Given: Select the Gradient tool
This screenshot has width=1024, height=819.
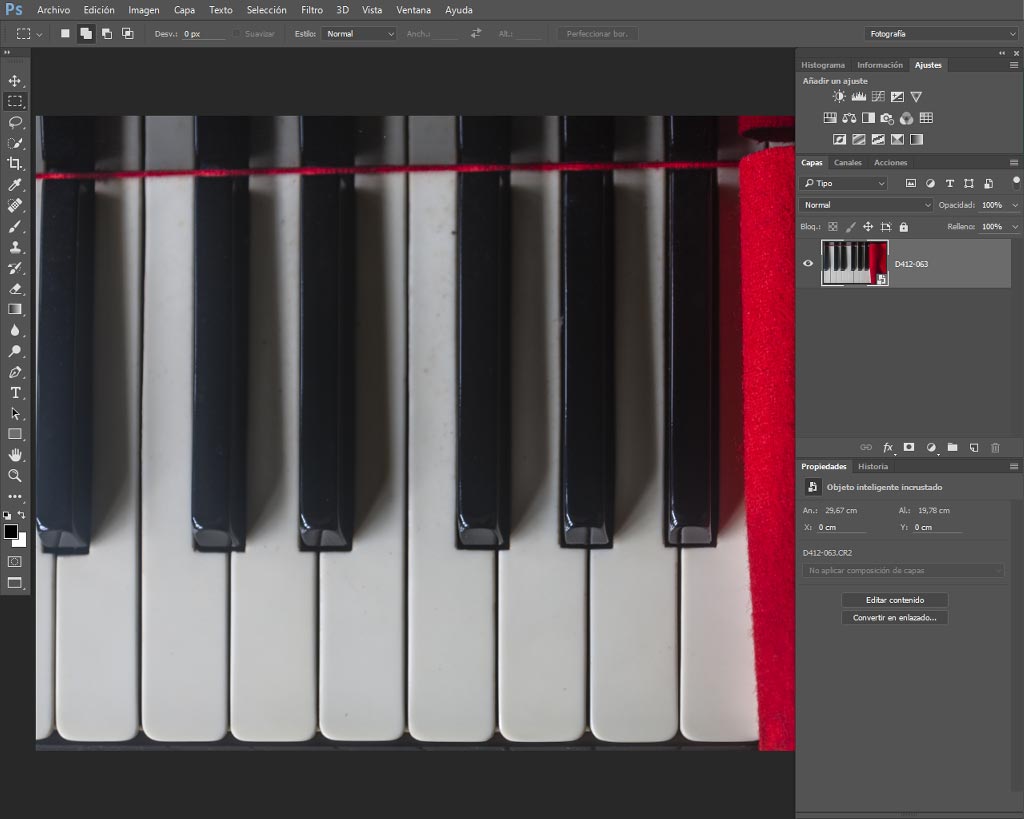Looking at the screenshot, I should (x=14, y=310).
